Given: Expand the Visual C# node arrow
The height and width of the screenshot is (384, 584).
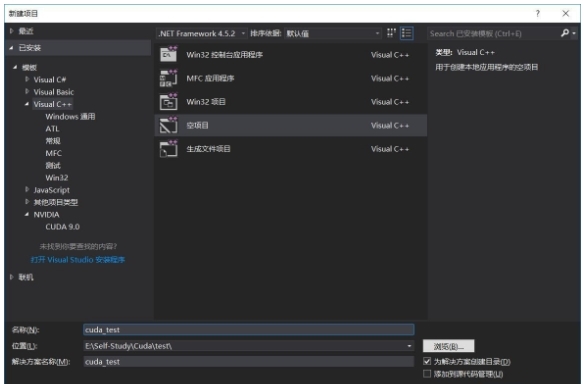Looking at the screenshot, I should tap(27, 79).
